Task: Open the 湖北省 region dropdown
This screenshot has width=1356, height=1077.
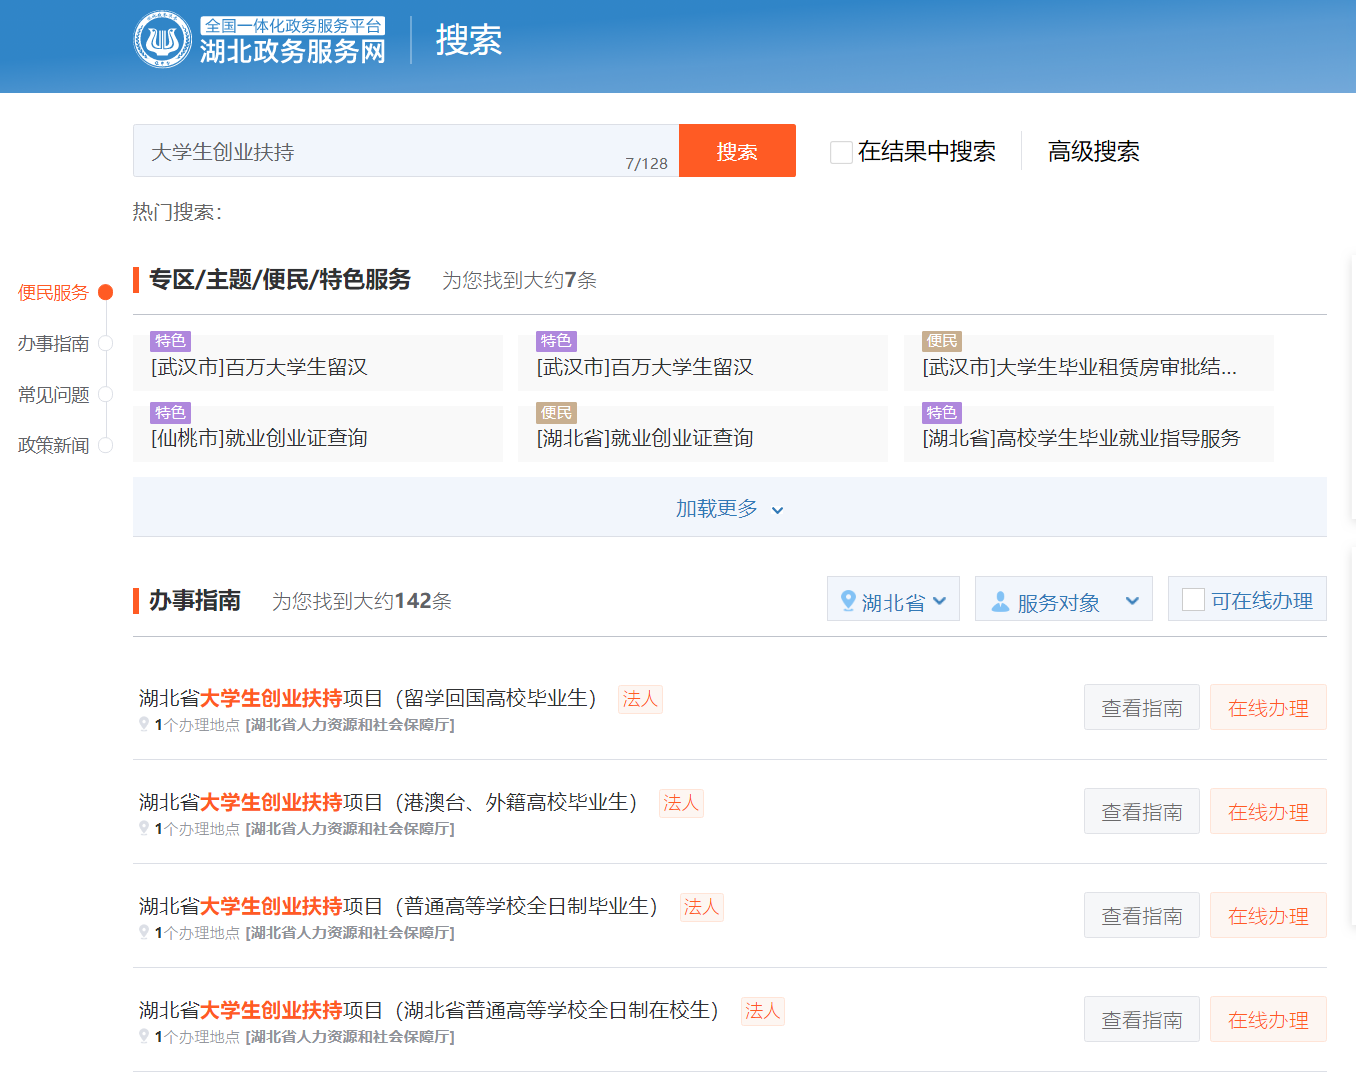Action: 893,600
